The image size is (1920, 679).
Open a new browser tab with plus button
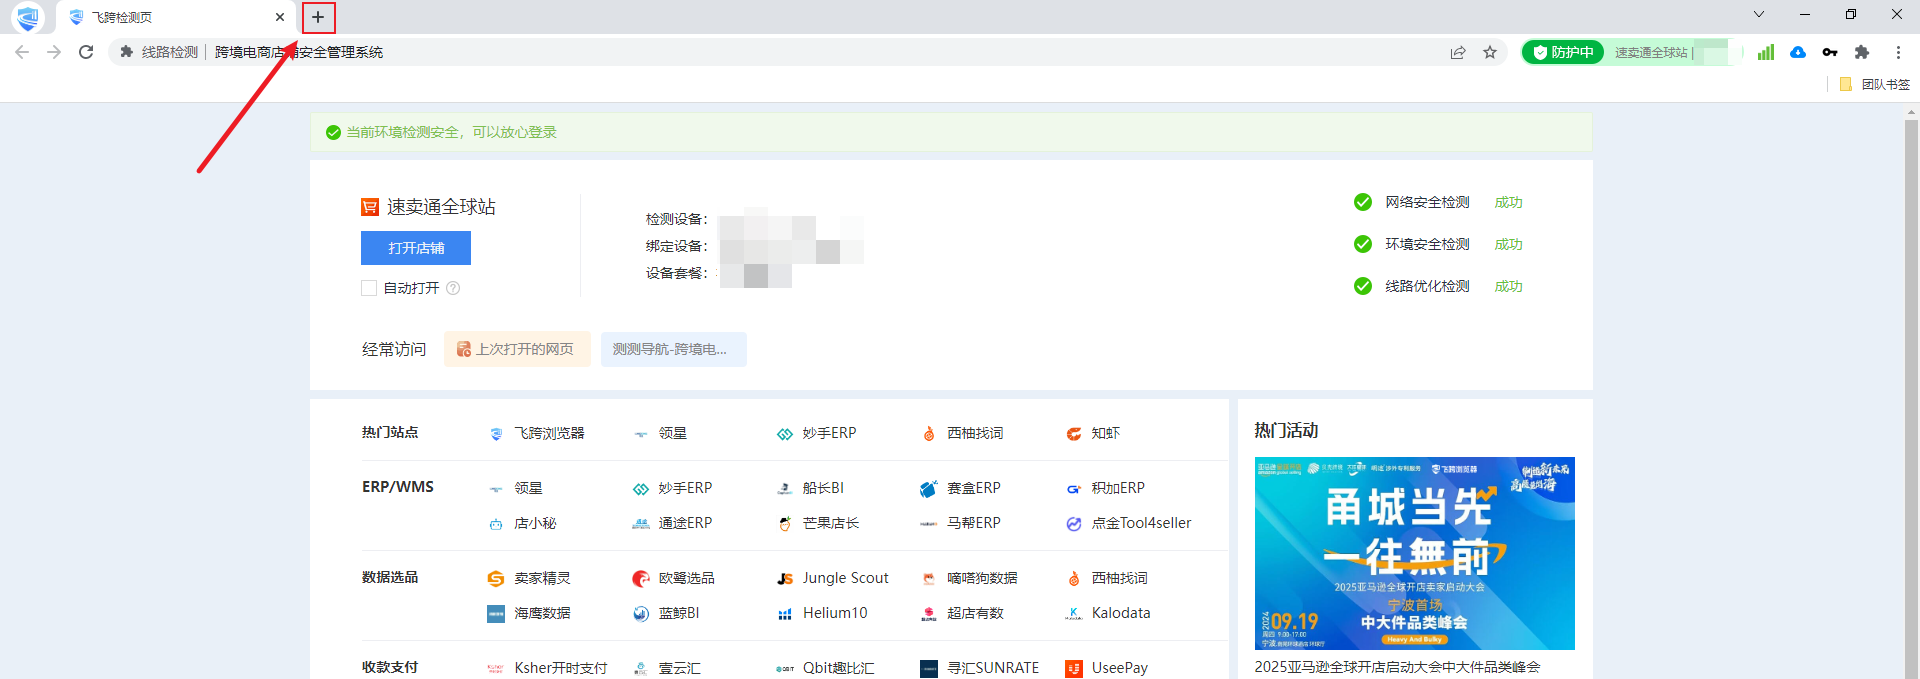tap(318, 17)
